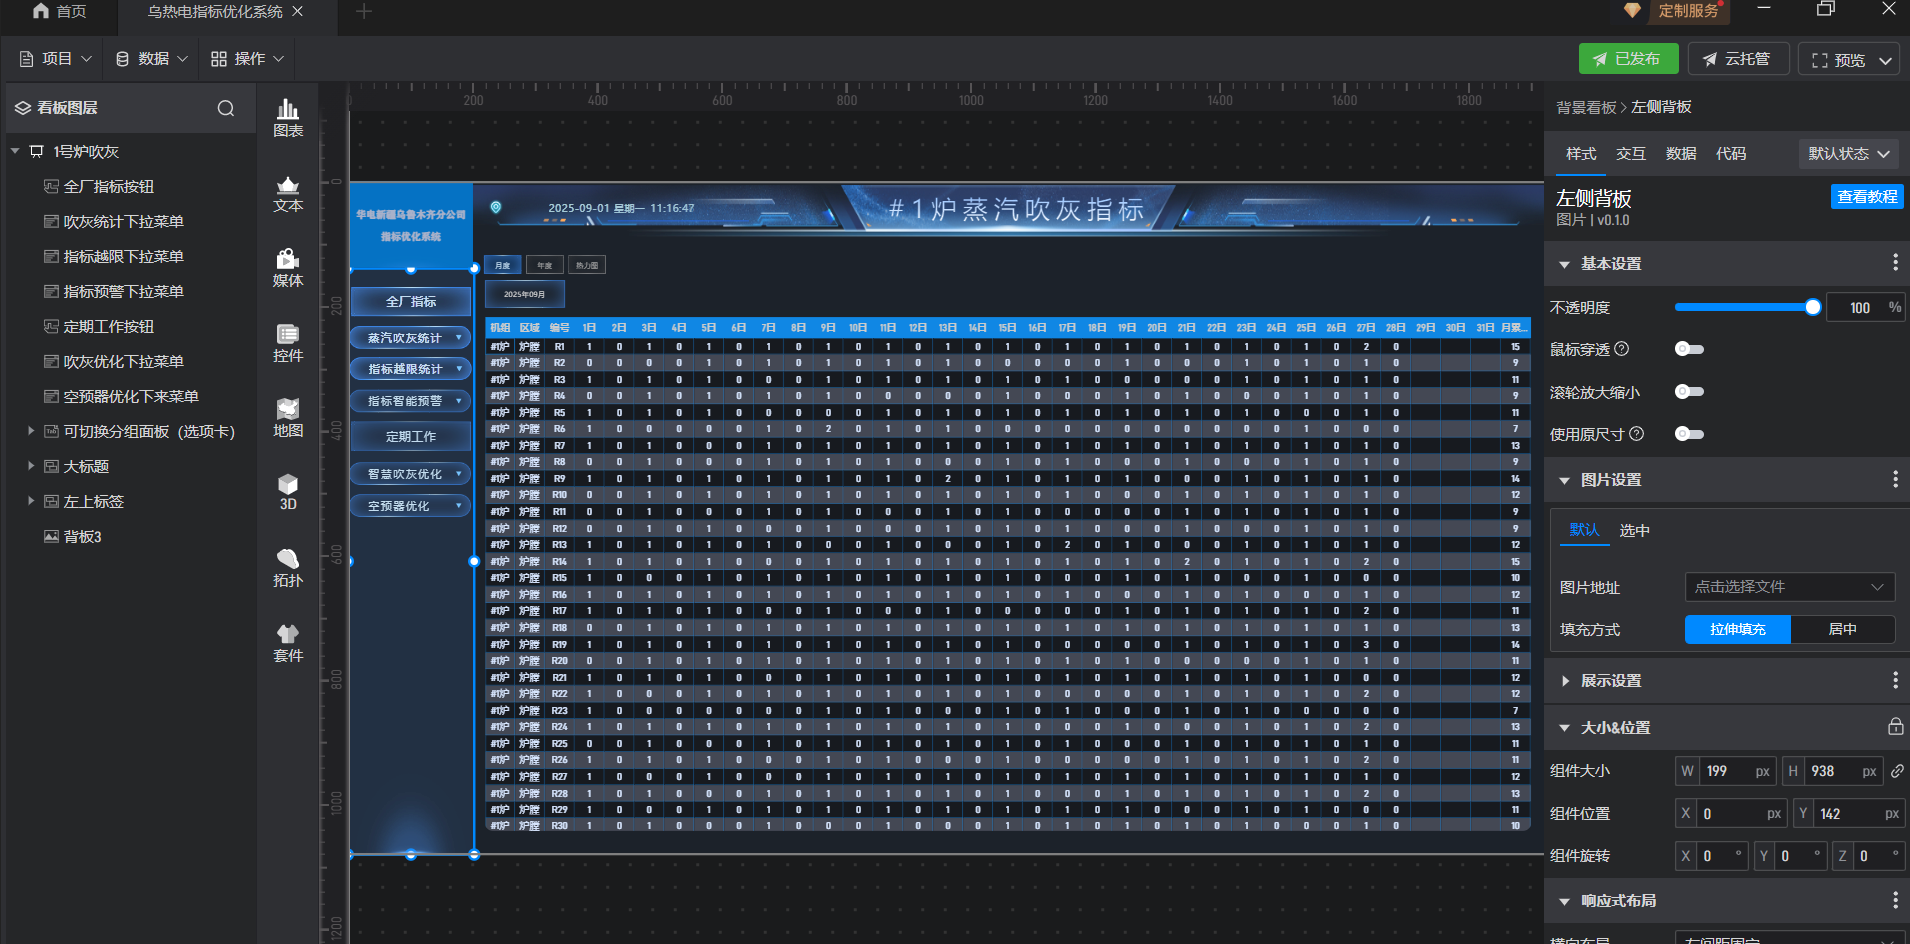Click the 云托管 button
1910x944 pixels.
1737,59
